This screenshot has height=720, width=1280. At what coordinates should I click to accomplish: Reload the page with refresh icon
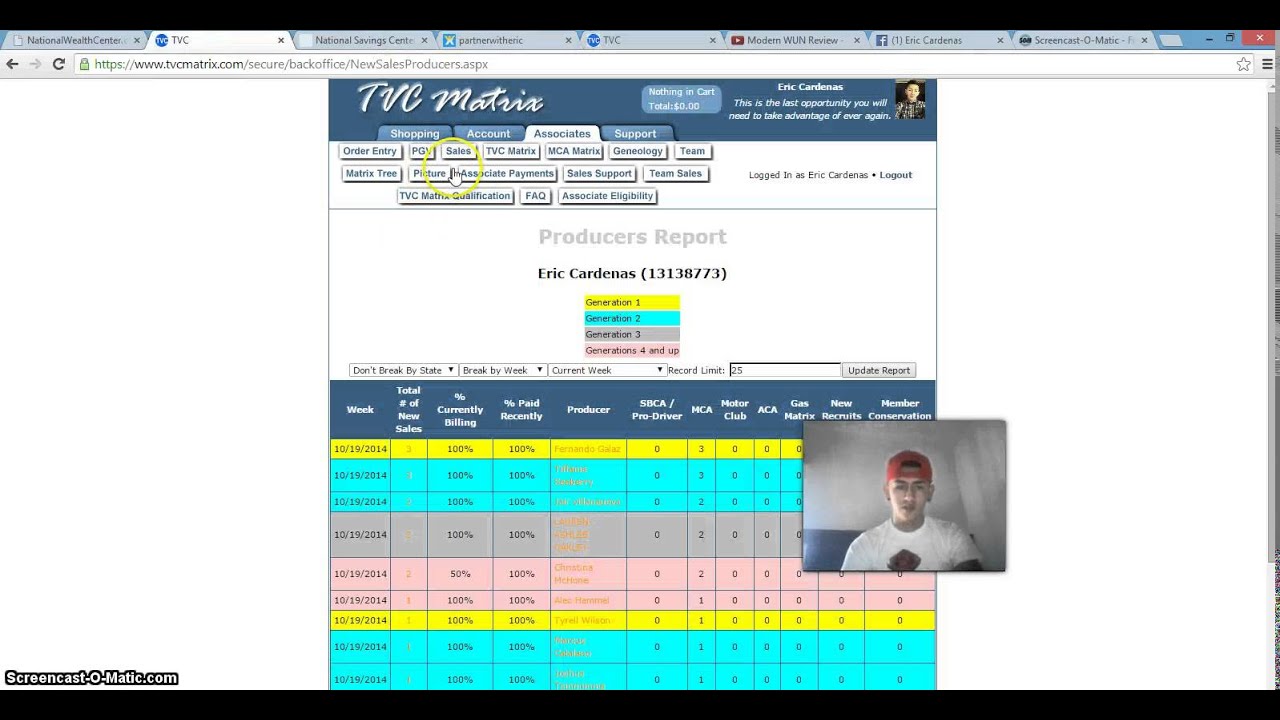59,64
